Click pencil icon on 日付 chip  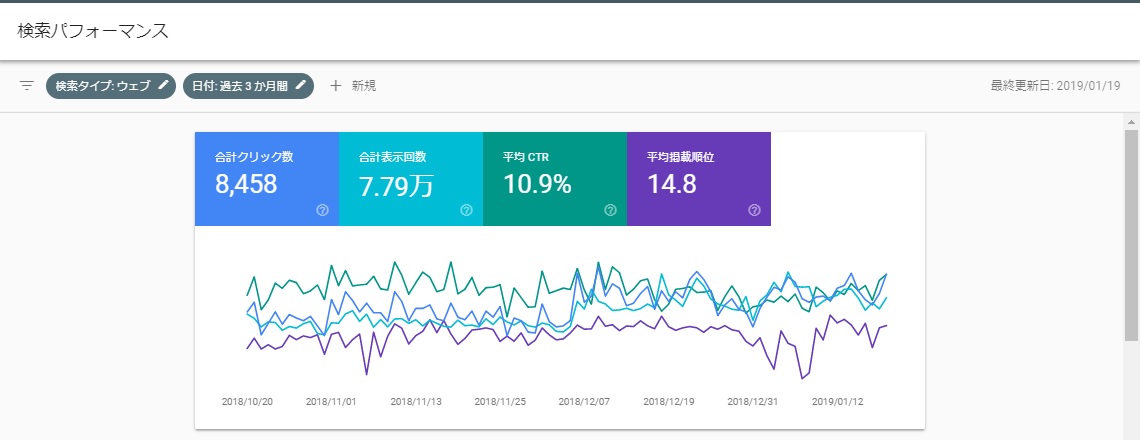(x=300, y=85)
